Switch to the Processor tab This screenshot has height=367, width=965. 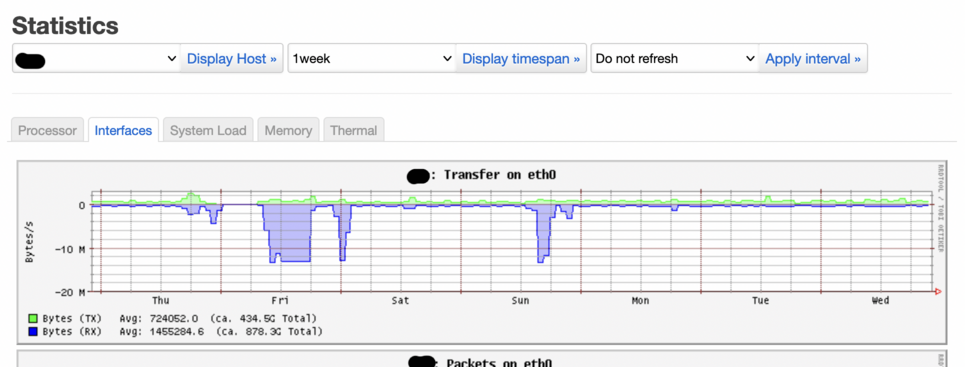point(47,131)
